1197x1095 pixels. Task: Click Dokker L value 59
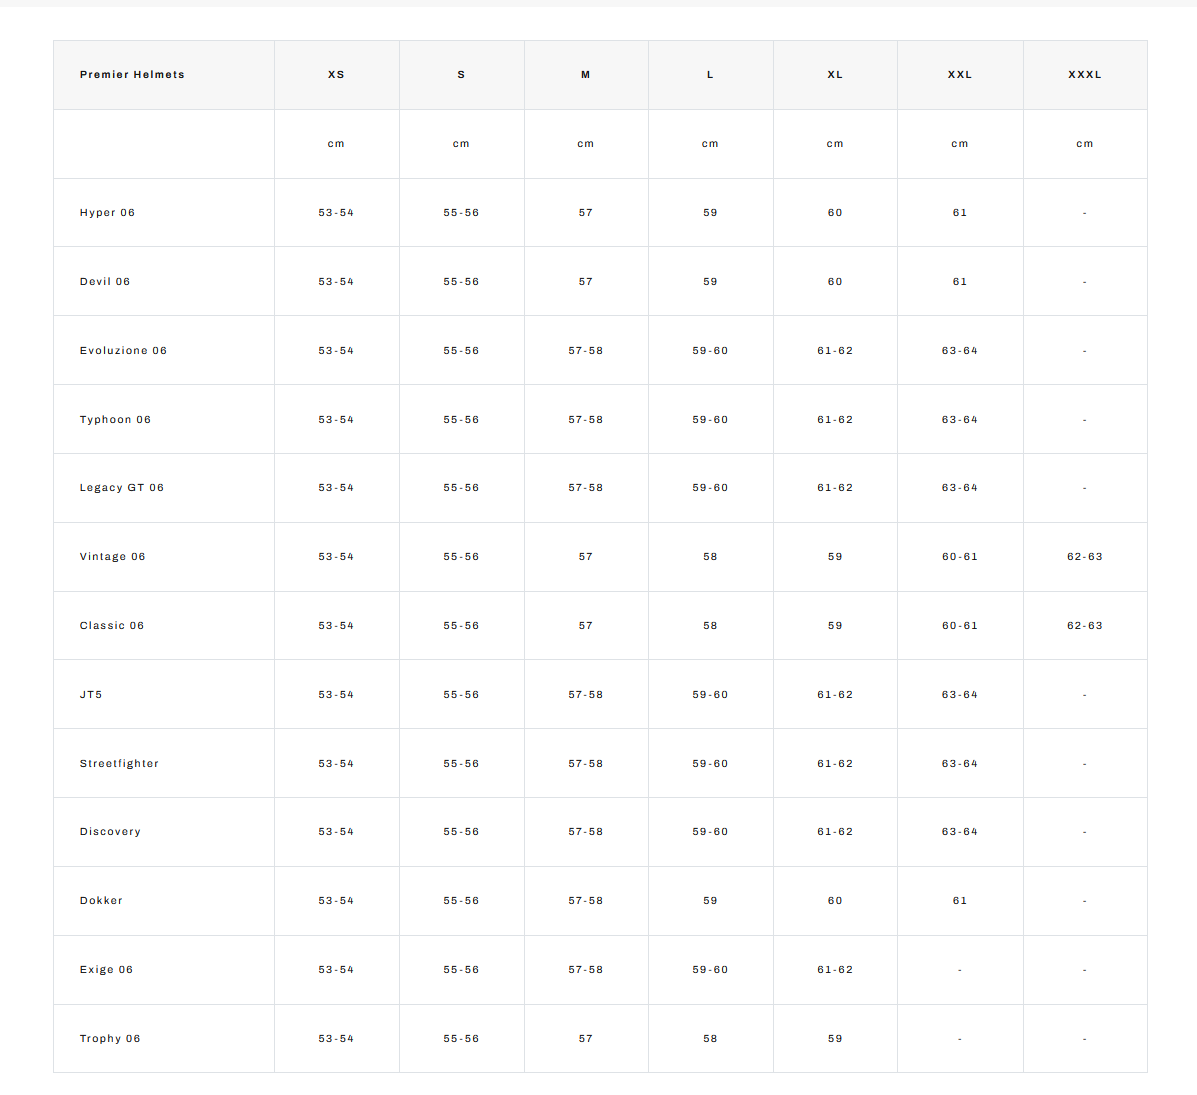point(710,900)
